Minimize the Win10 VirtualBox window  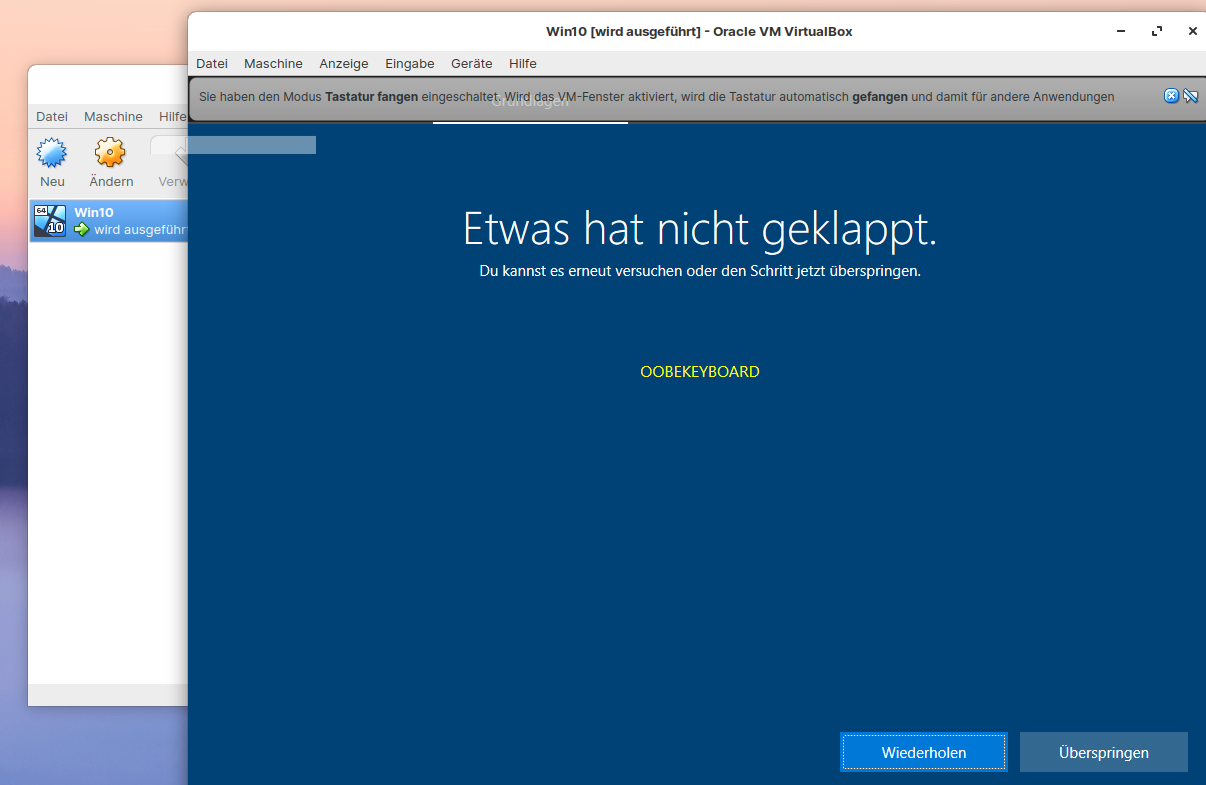(x=1121, y=31)
